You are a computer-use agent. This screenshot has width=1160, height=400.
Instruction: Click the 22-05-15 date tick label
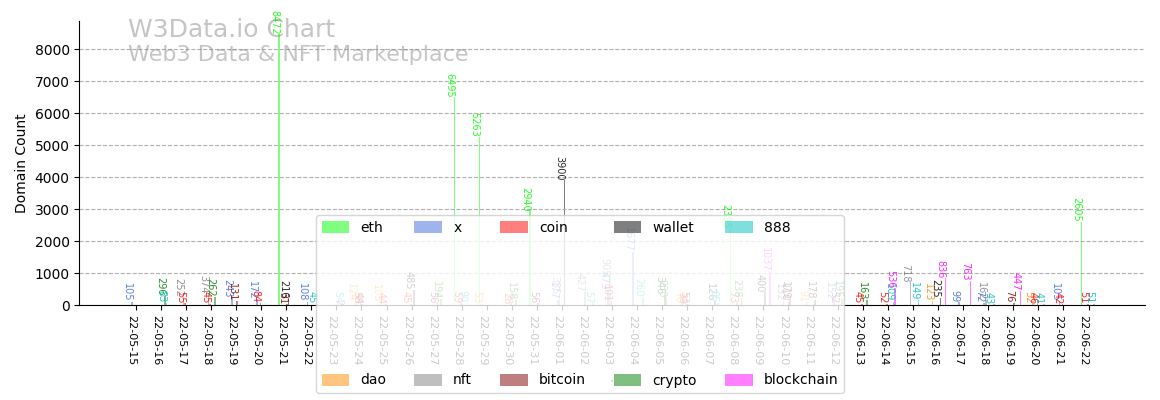point(133,340)
